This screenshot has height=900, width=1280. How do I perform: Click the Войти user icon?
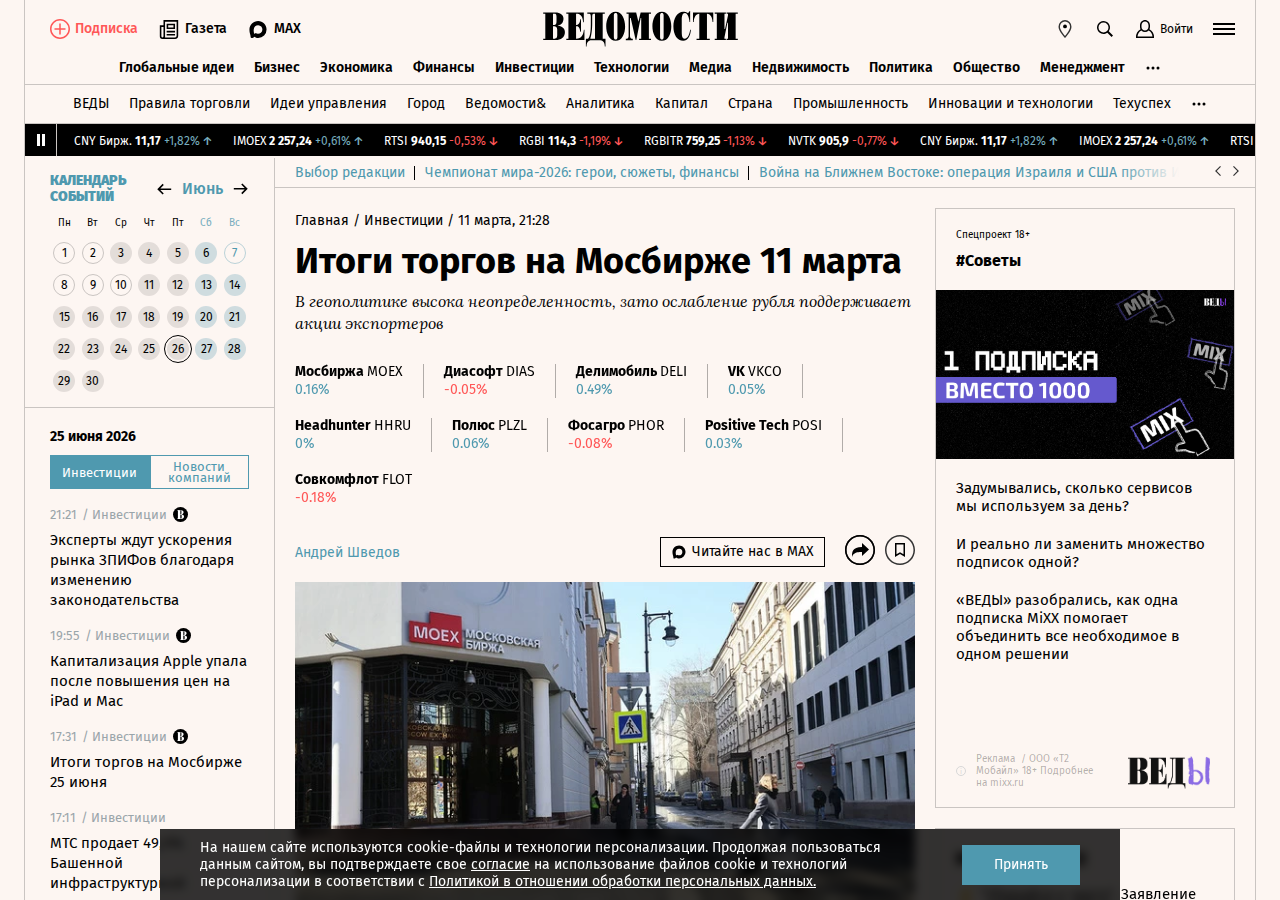point(1145,29)
